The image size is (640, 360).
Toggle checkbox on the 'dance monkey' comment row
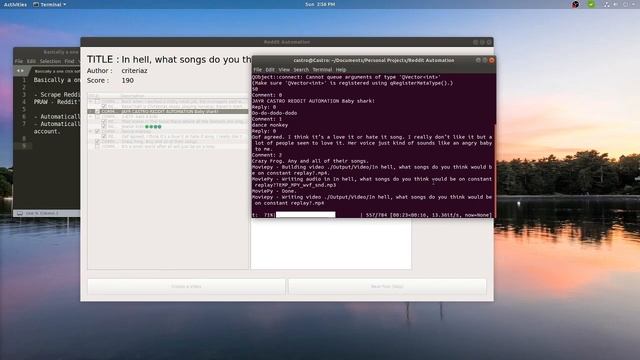[x=97, y=131]
